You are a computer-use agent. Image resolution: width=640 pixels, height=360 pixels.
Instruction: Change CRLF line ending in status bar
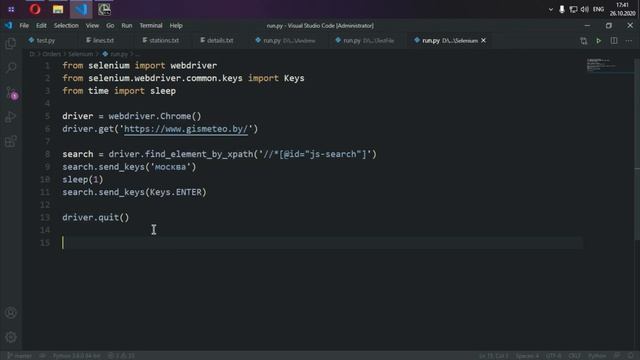[574, 356]
